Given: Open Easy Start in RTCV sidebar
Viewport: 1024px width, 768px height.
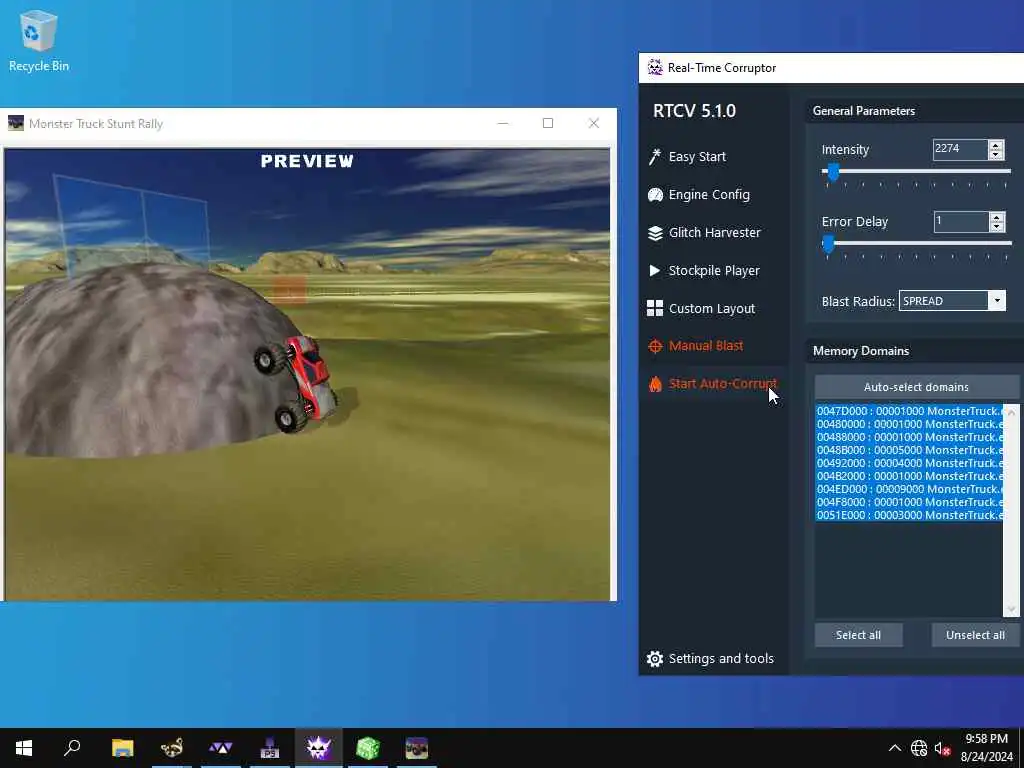Looking at the screenshot, I should point(687,157).
